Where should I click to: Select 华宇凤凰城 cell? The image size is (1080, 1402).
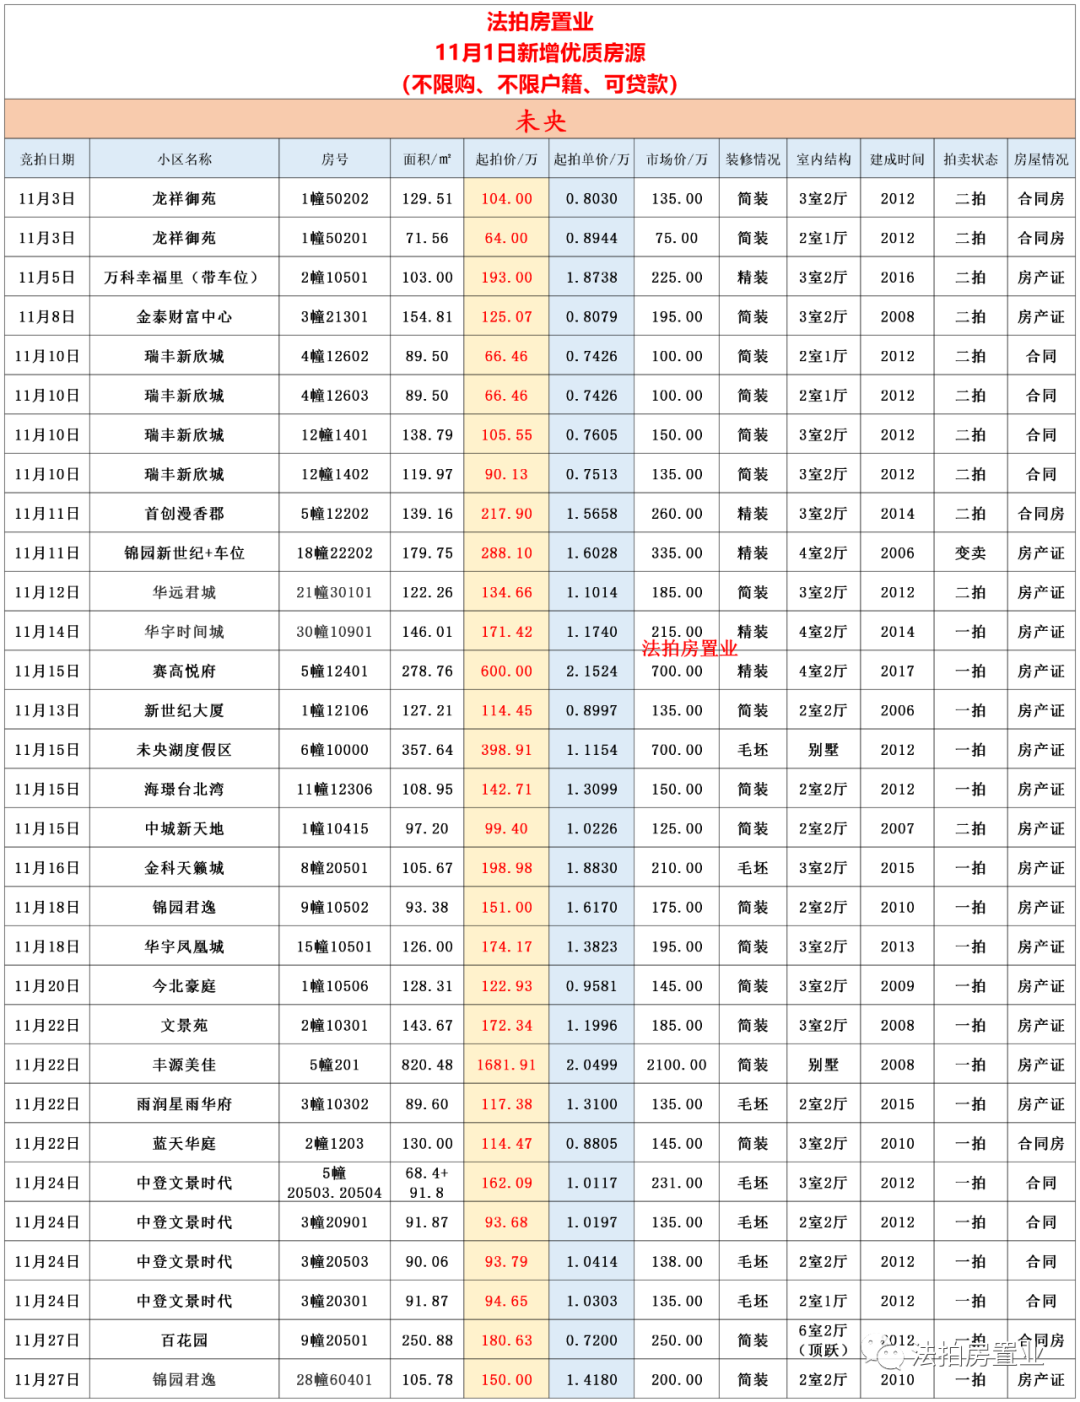coord(184,947)
